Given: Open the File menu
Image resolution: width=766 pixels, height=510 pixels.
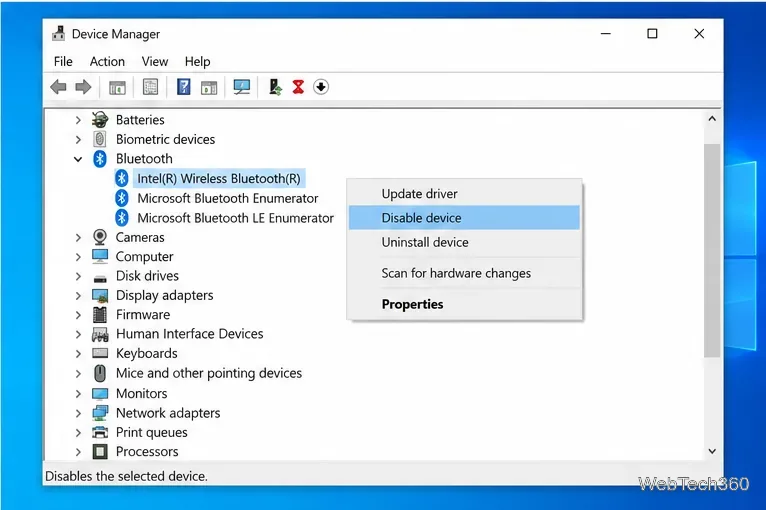Looking at the screenshot, I should click(63, 62).
